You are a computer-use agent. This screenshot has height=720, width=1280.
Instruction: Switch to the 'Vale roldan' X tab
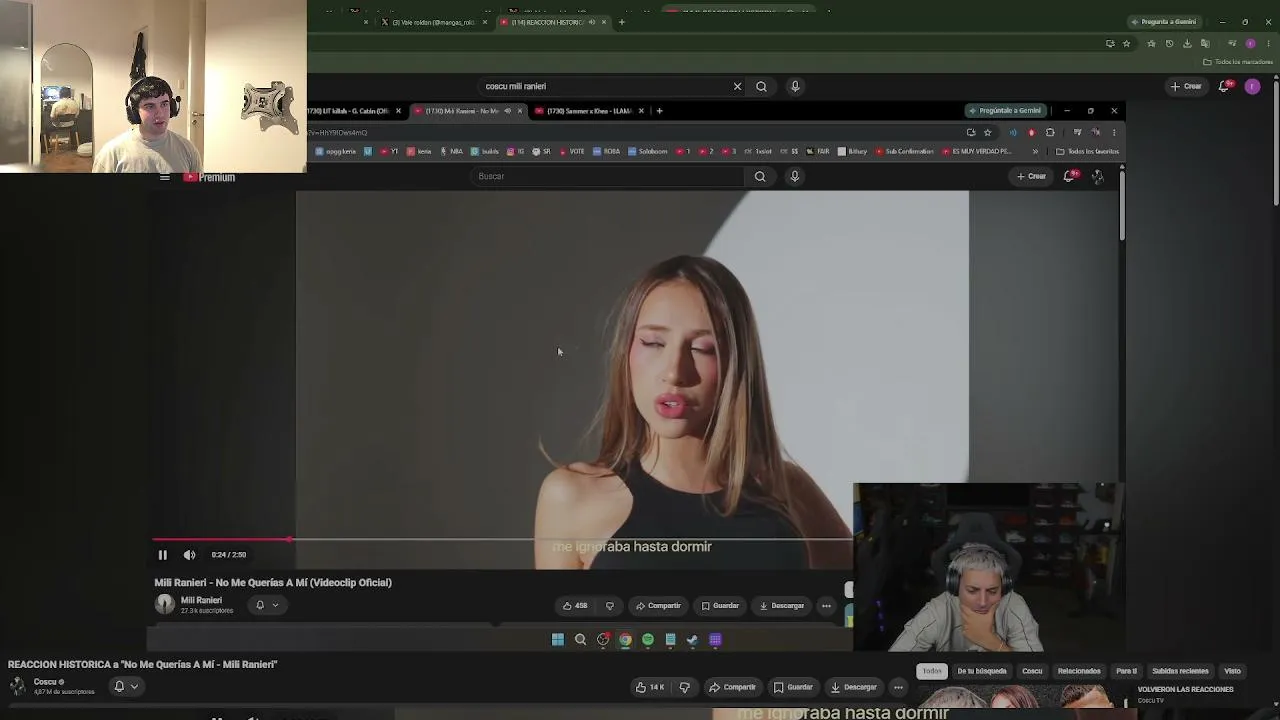pyautogui.click(x=432, y=22)
